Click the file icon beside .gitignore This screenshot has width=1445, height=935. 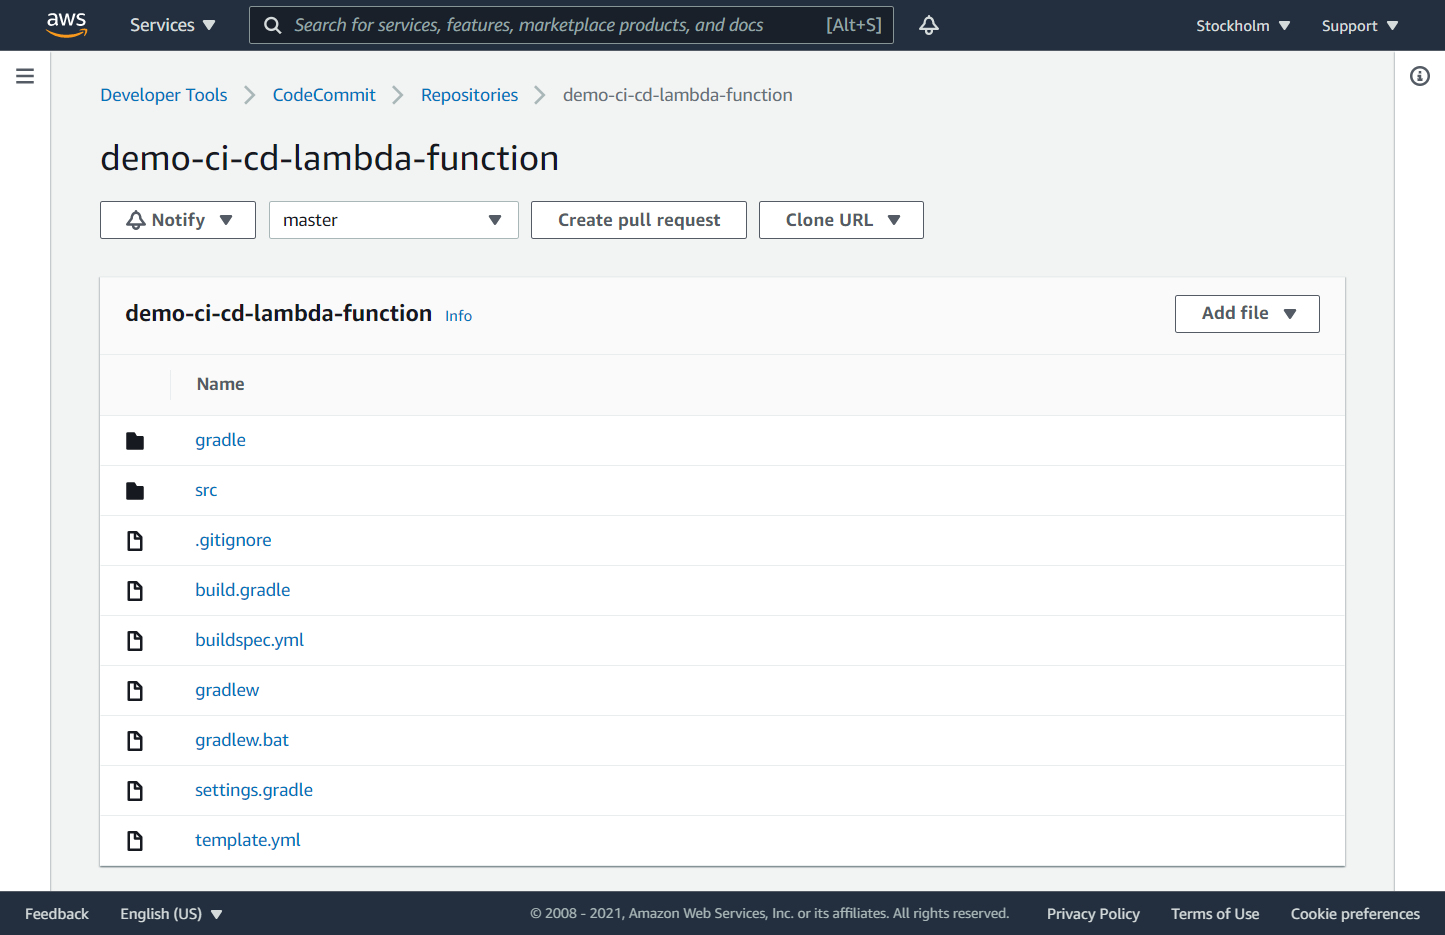pos(135,541)
